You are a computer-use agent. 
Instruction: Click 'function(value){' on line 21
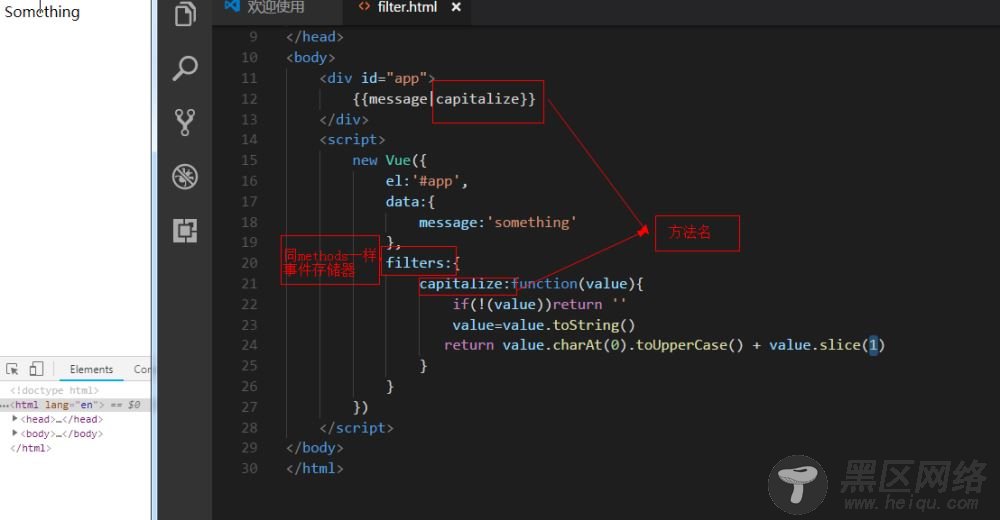tap(577, 283)
